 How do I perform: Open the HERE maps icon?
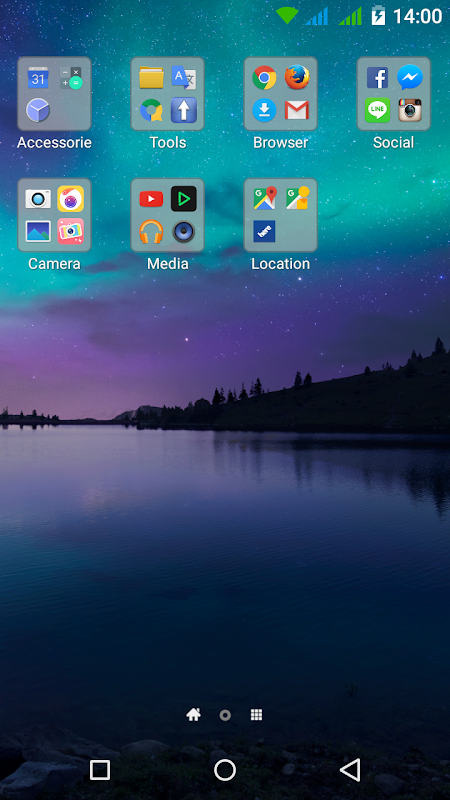(264, 231)
